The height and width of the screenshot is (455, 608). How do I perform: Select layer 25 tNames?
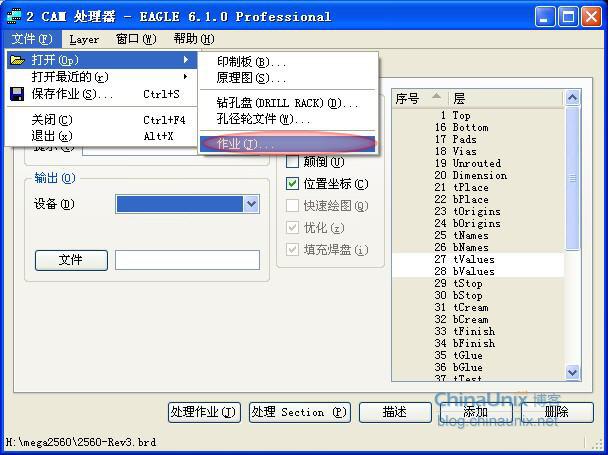[478, 235]
